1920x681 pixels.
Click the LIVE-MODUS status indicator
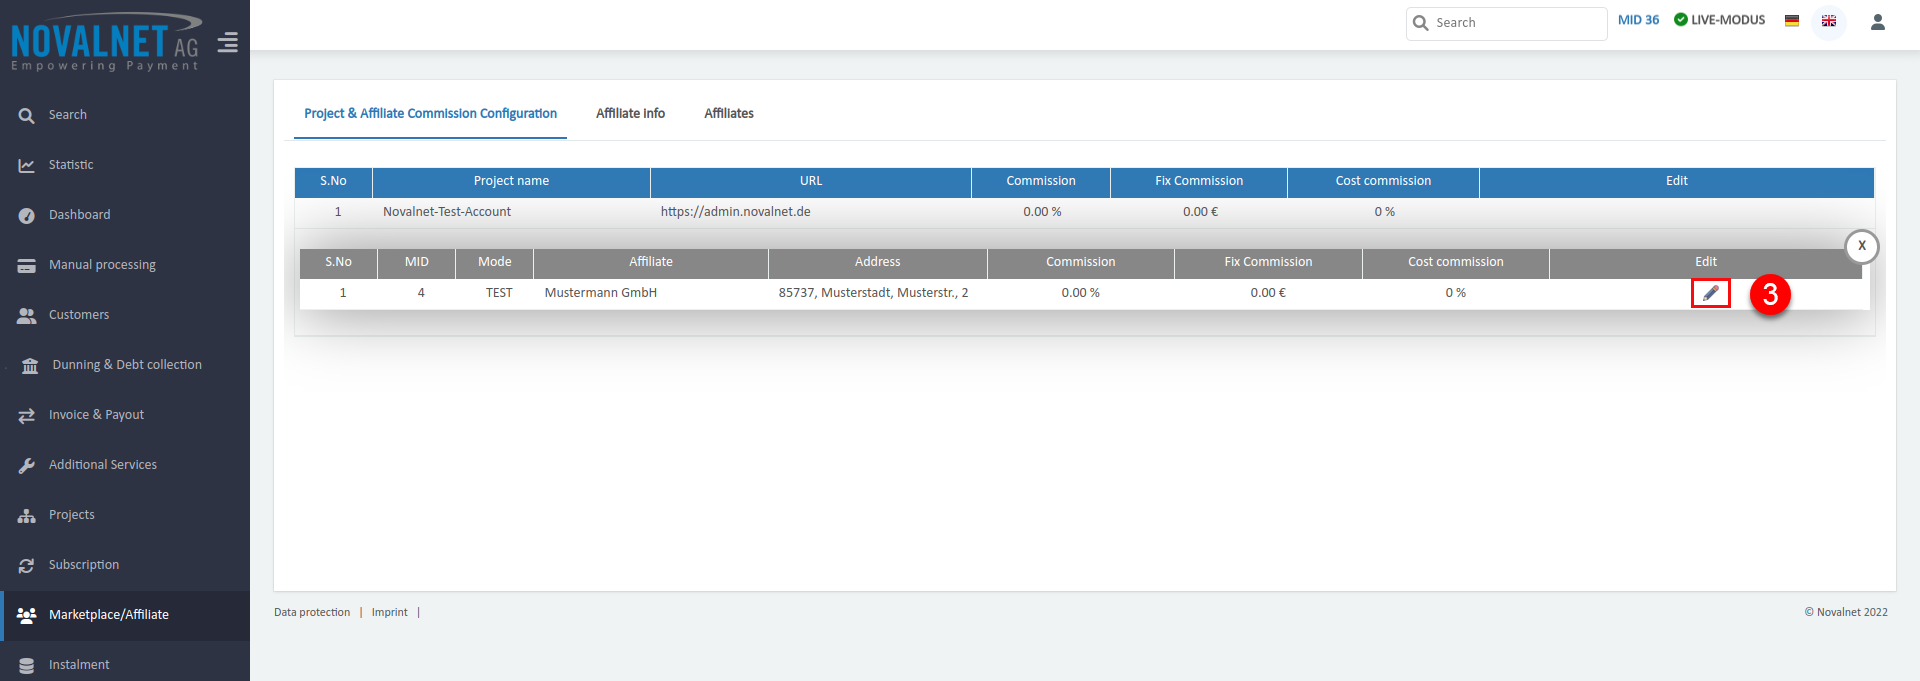[x=1719, y=20]
